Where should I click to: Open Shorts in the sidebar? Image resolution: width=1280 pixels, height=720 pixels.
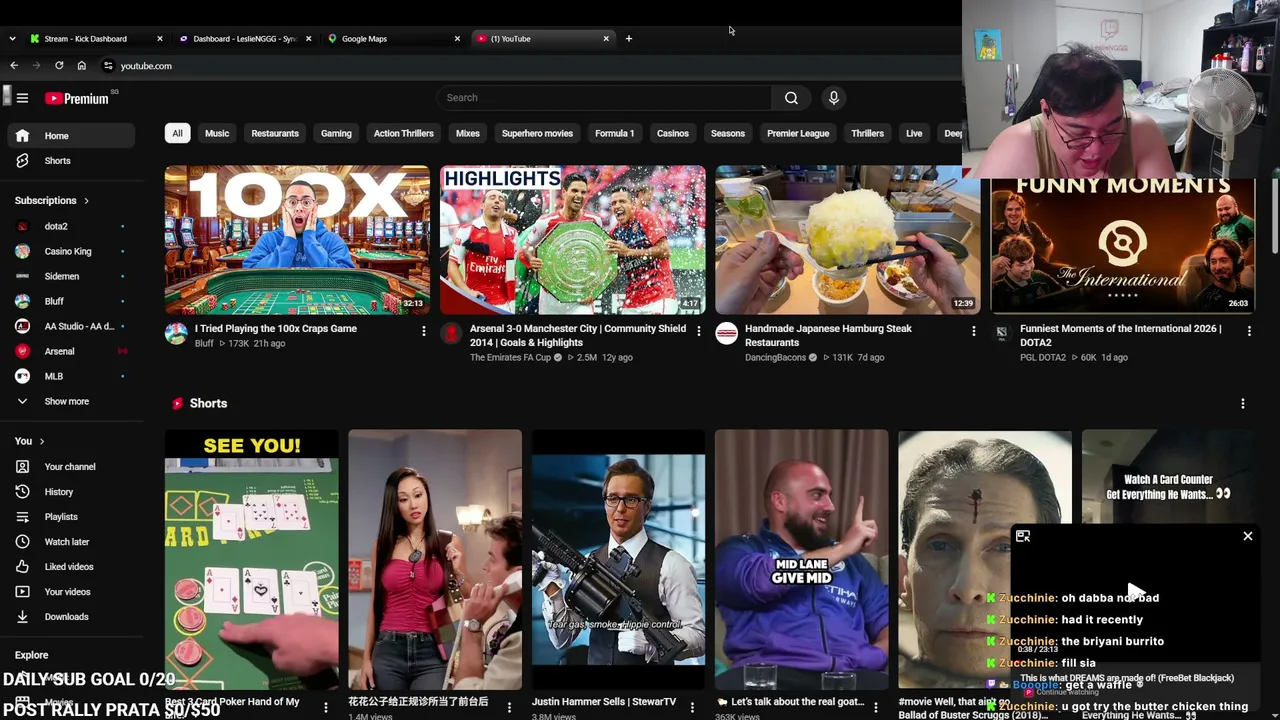coord(70,161)
